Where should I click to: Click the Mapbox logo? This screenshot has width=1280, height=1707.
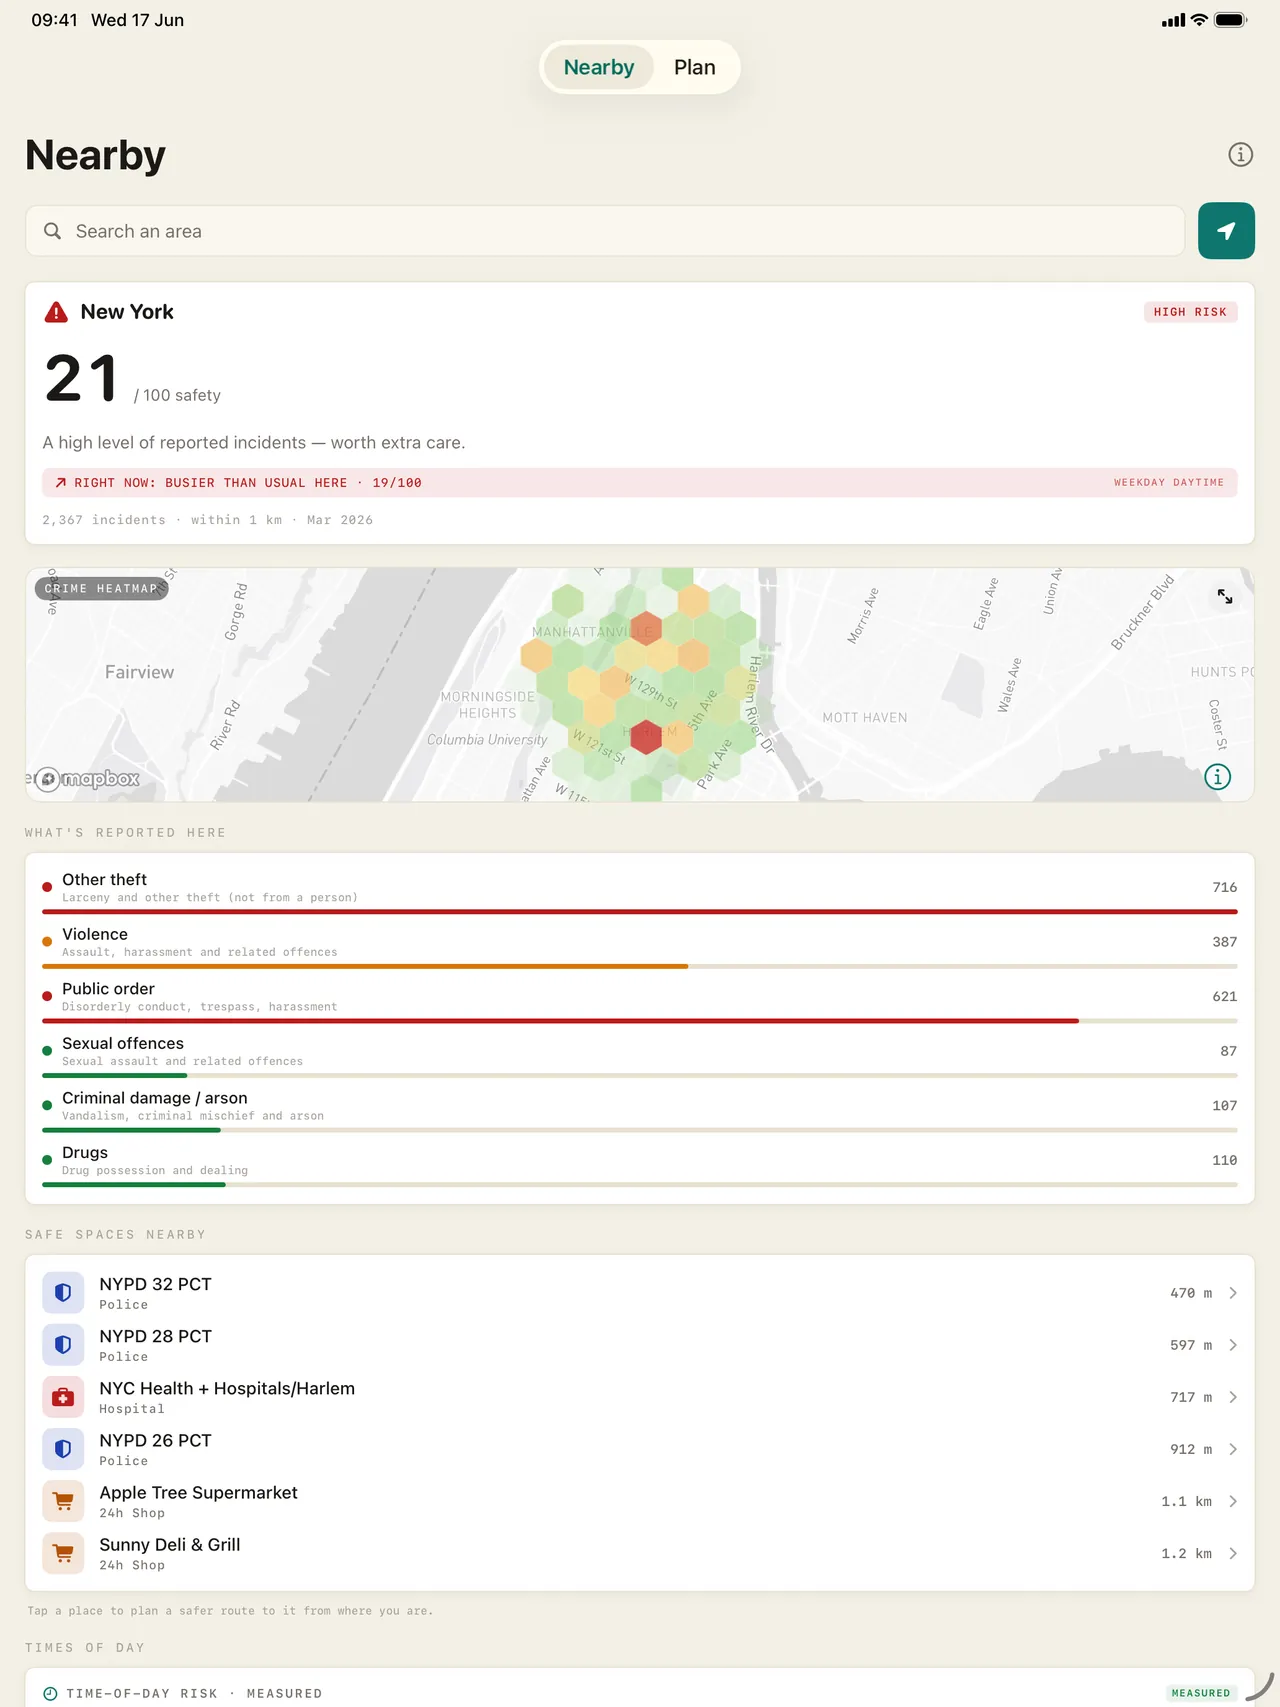[88, 779]
